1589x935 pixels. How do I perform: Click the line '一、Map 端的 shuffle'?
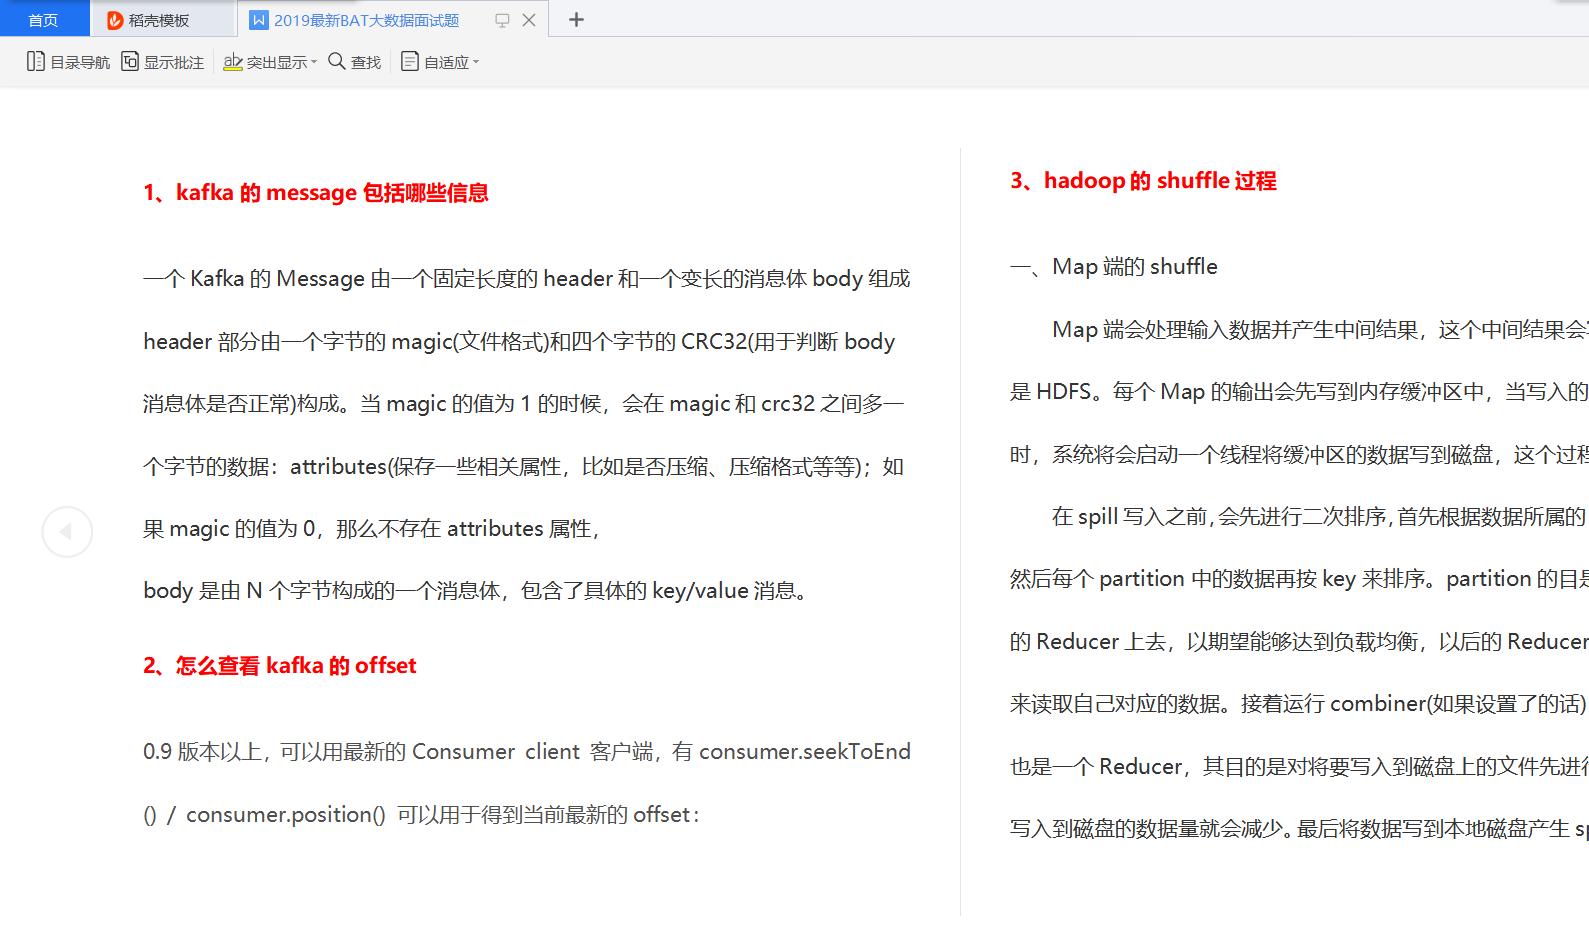coord(1114,267)
